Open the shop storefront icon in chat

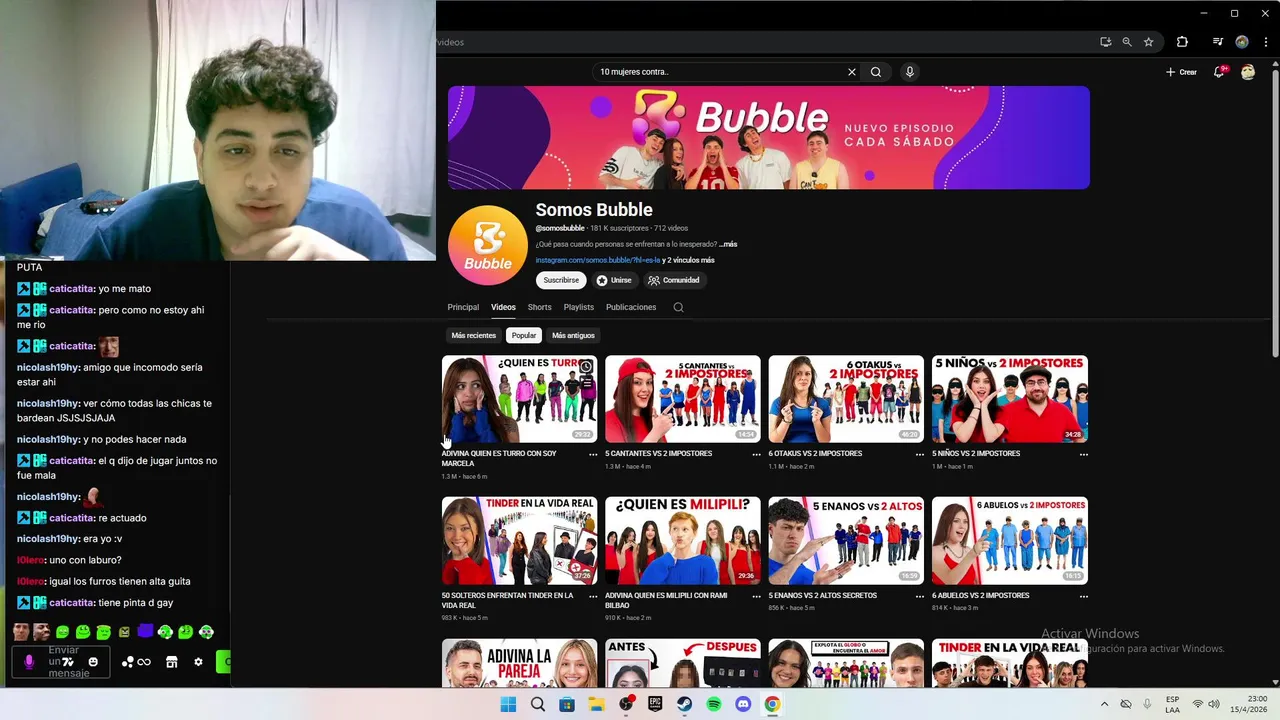pyautogui.click(x=171, y=662)
